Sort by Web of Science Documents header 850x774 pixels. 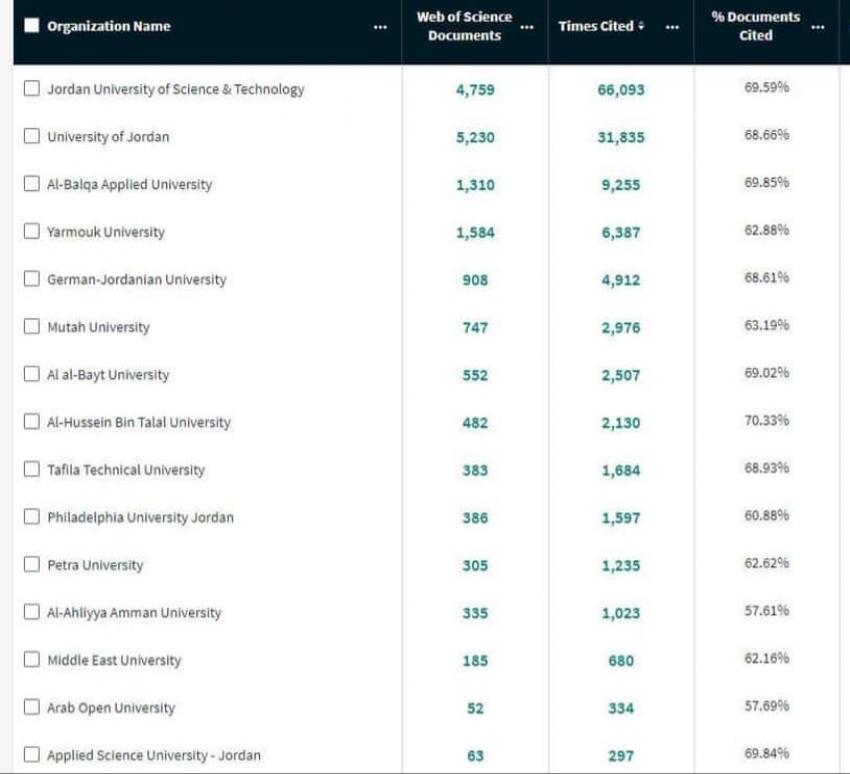coord(464,26)
